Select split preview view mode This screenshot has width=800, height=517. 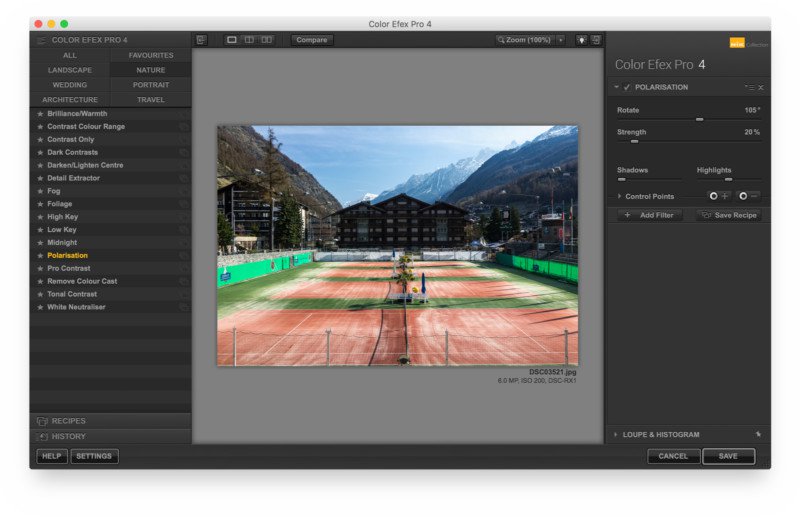click(x=249, y=40)
